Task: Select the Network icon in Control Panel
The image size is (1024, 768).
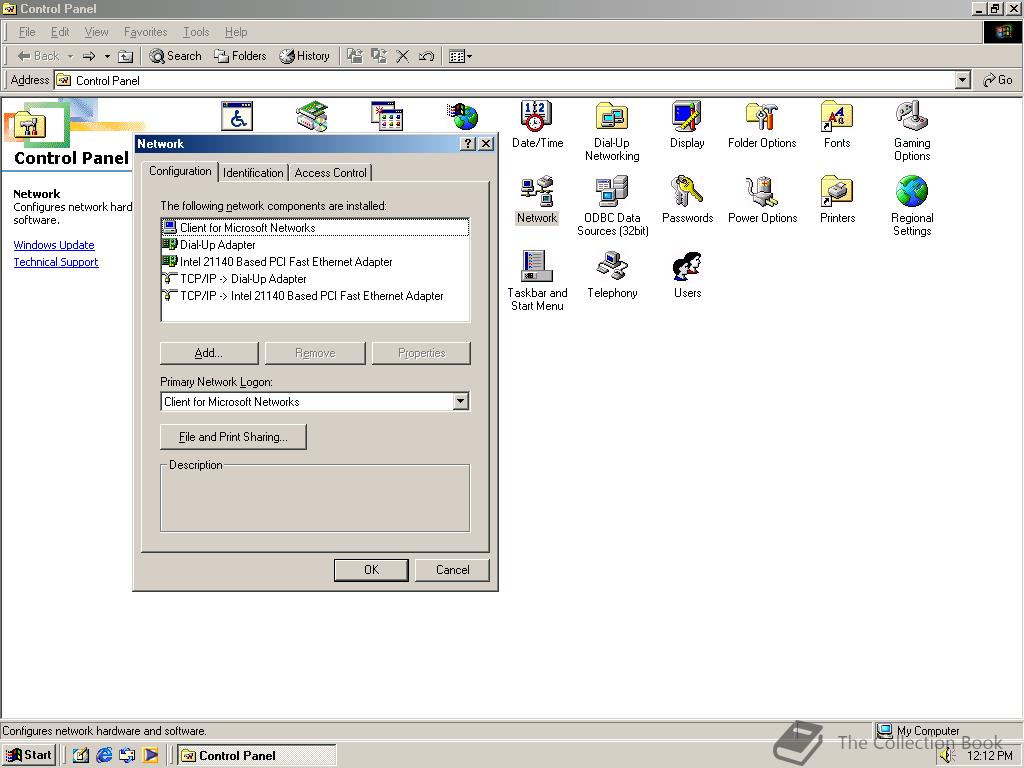Action: pos(537,200)
